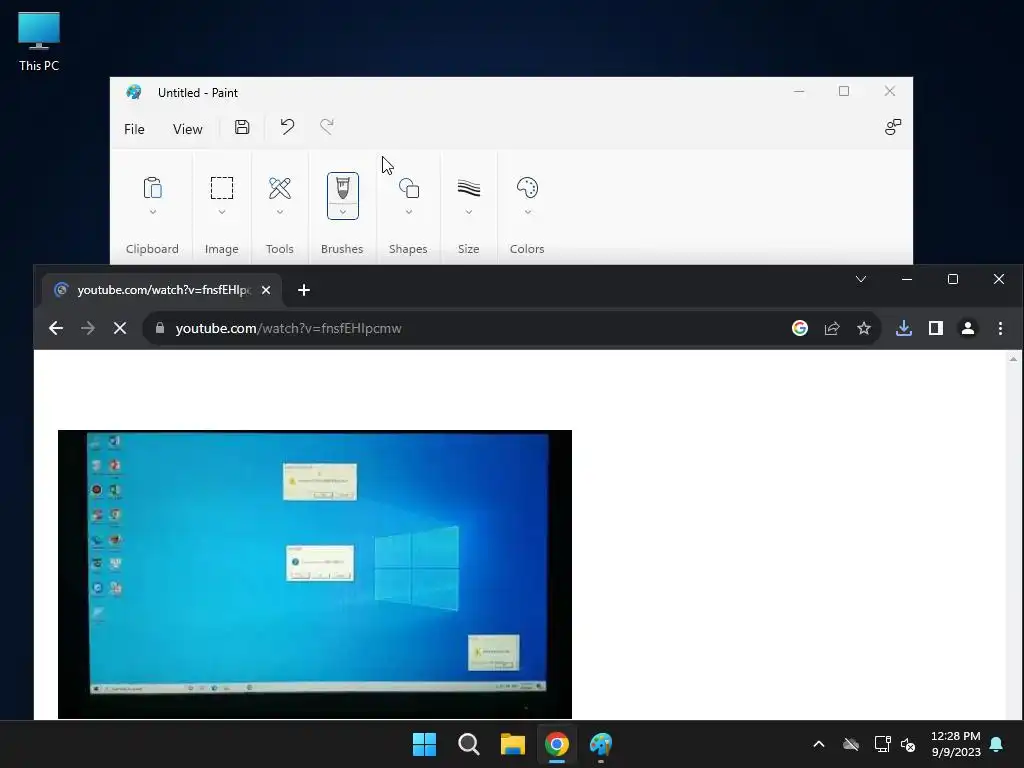Click the Google icon in address bar
1024x768 pixels.
pos(800,328)
